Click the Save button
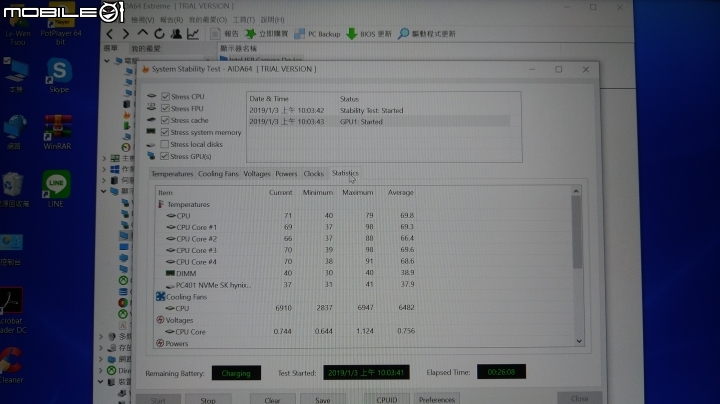 [x=323, y=400]
